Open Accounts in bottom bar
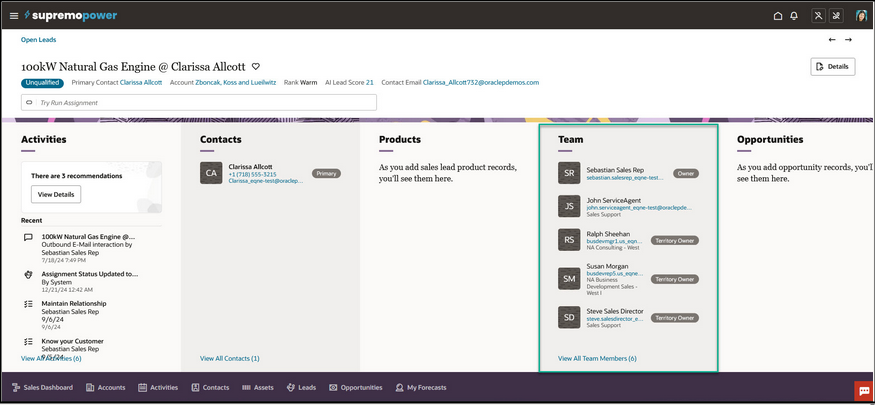 pyautogui.click(x=106, y=387)
